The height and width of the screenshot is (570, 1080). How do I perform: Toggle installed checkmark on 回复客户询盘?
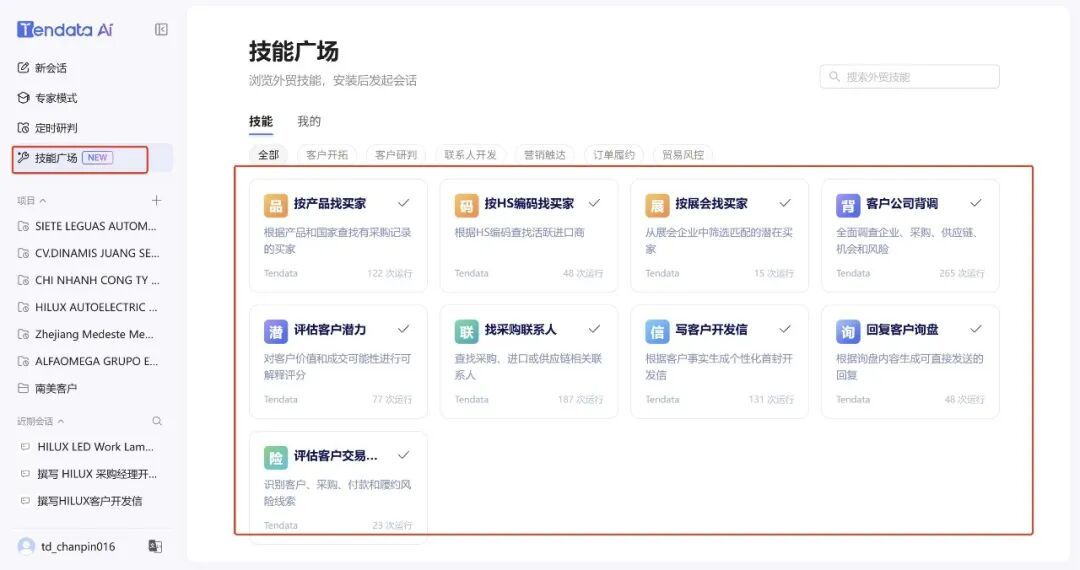point(976,329)
